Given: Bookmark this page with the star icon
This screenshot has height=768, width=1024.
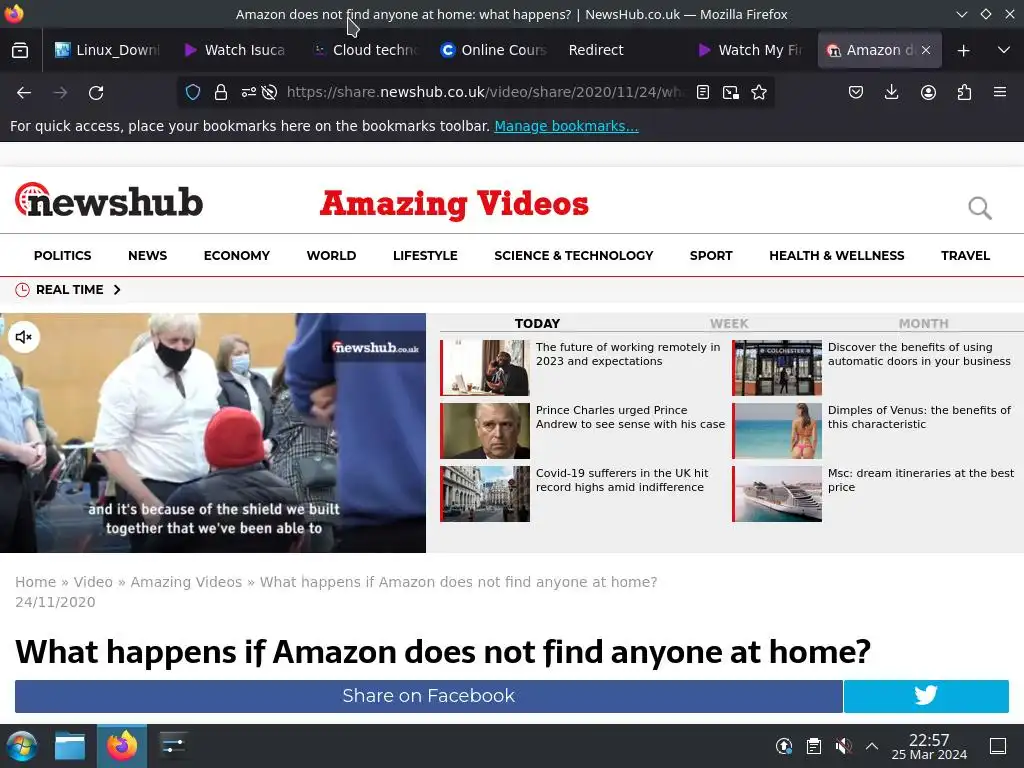Looking at the screenshot, I should [x=759, y=93].
